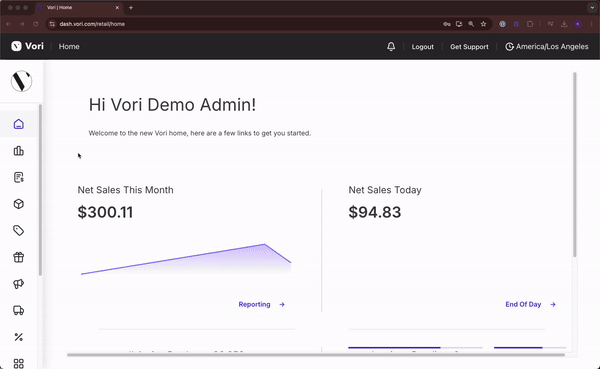
Task: Open the percent discounts sidebar icon
Action: 18,337
